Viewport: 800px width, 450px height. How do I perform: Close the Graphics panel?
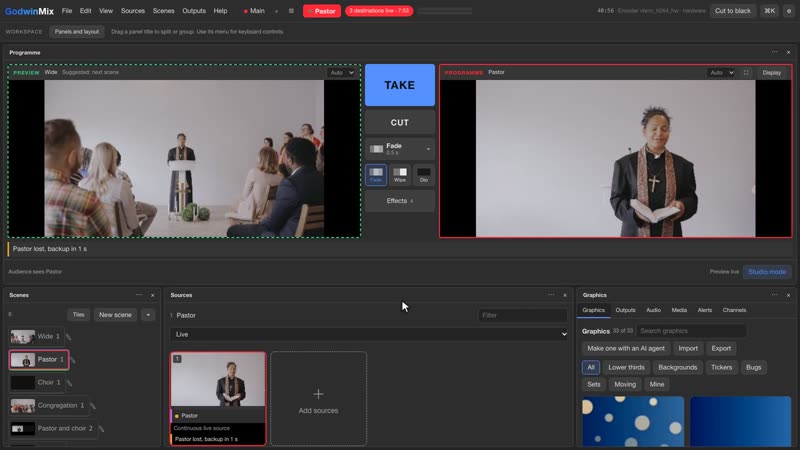[x=788, y=295]
